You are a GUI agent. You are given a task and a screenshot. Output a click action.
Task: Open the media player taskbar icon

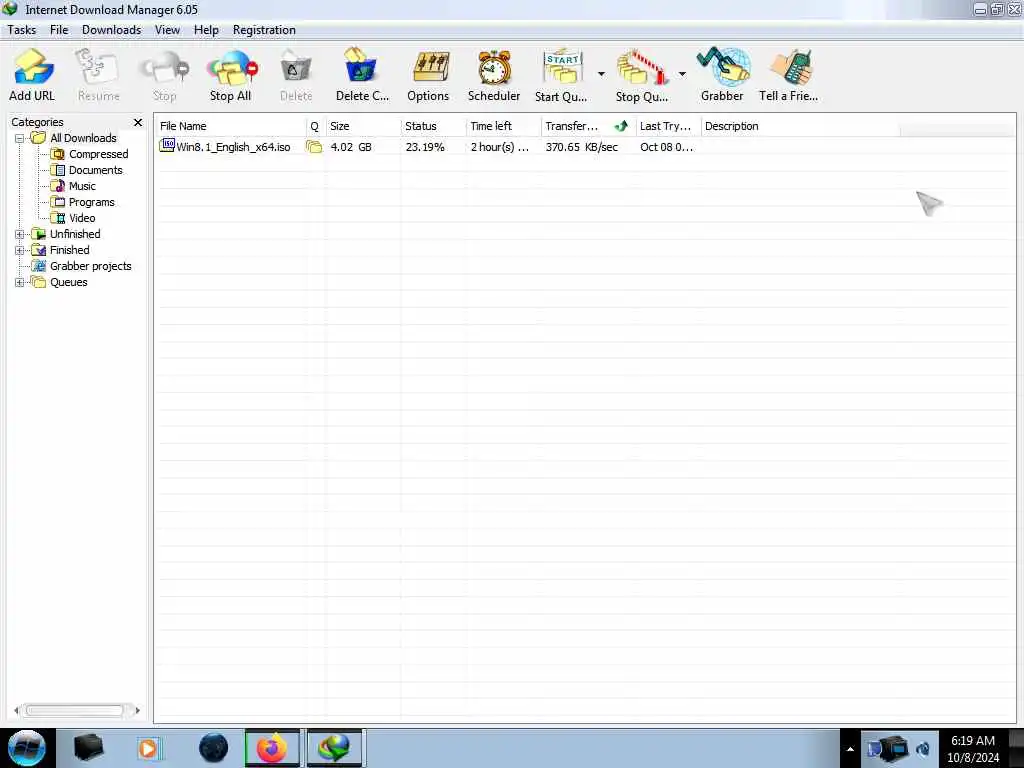click(148, 748)
